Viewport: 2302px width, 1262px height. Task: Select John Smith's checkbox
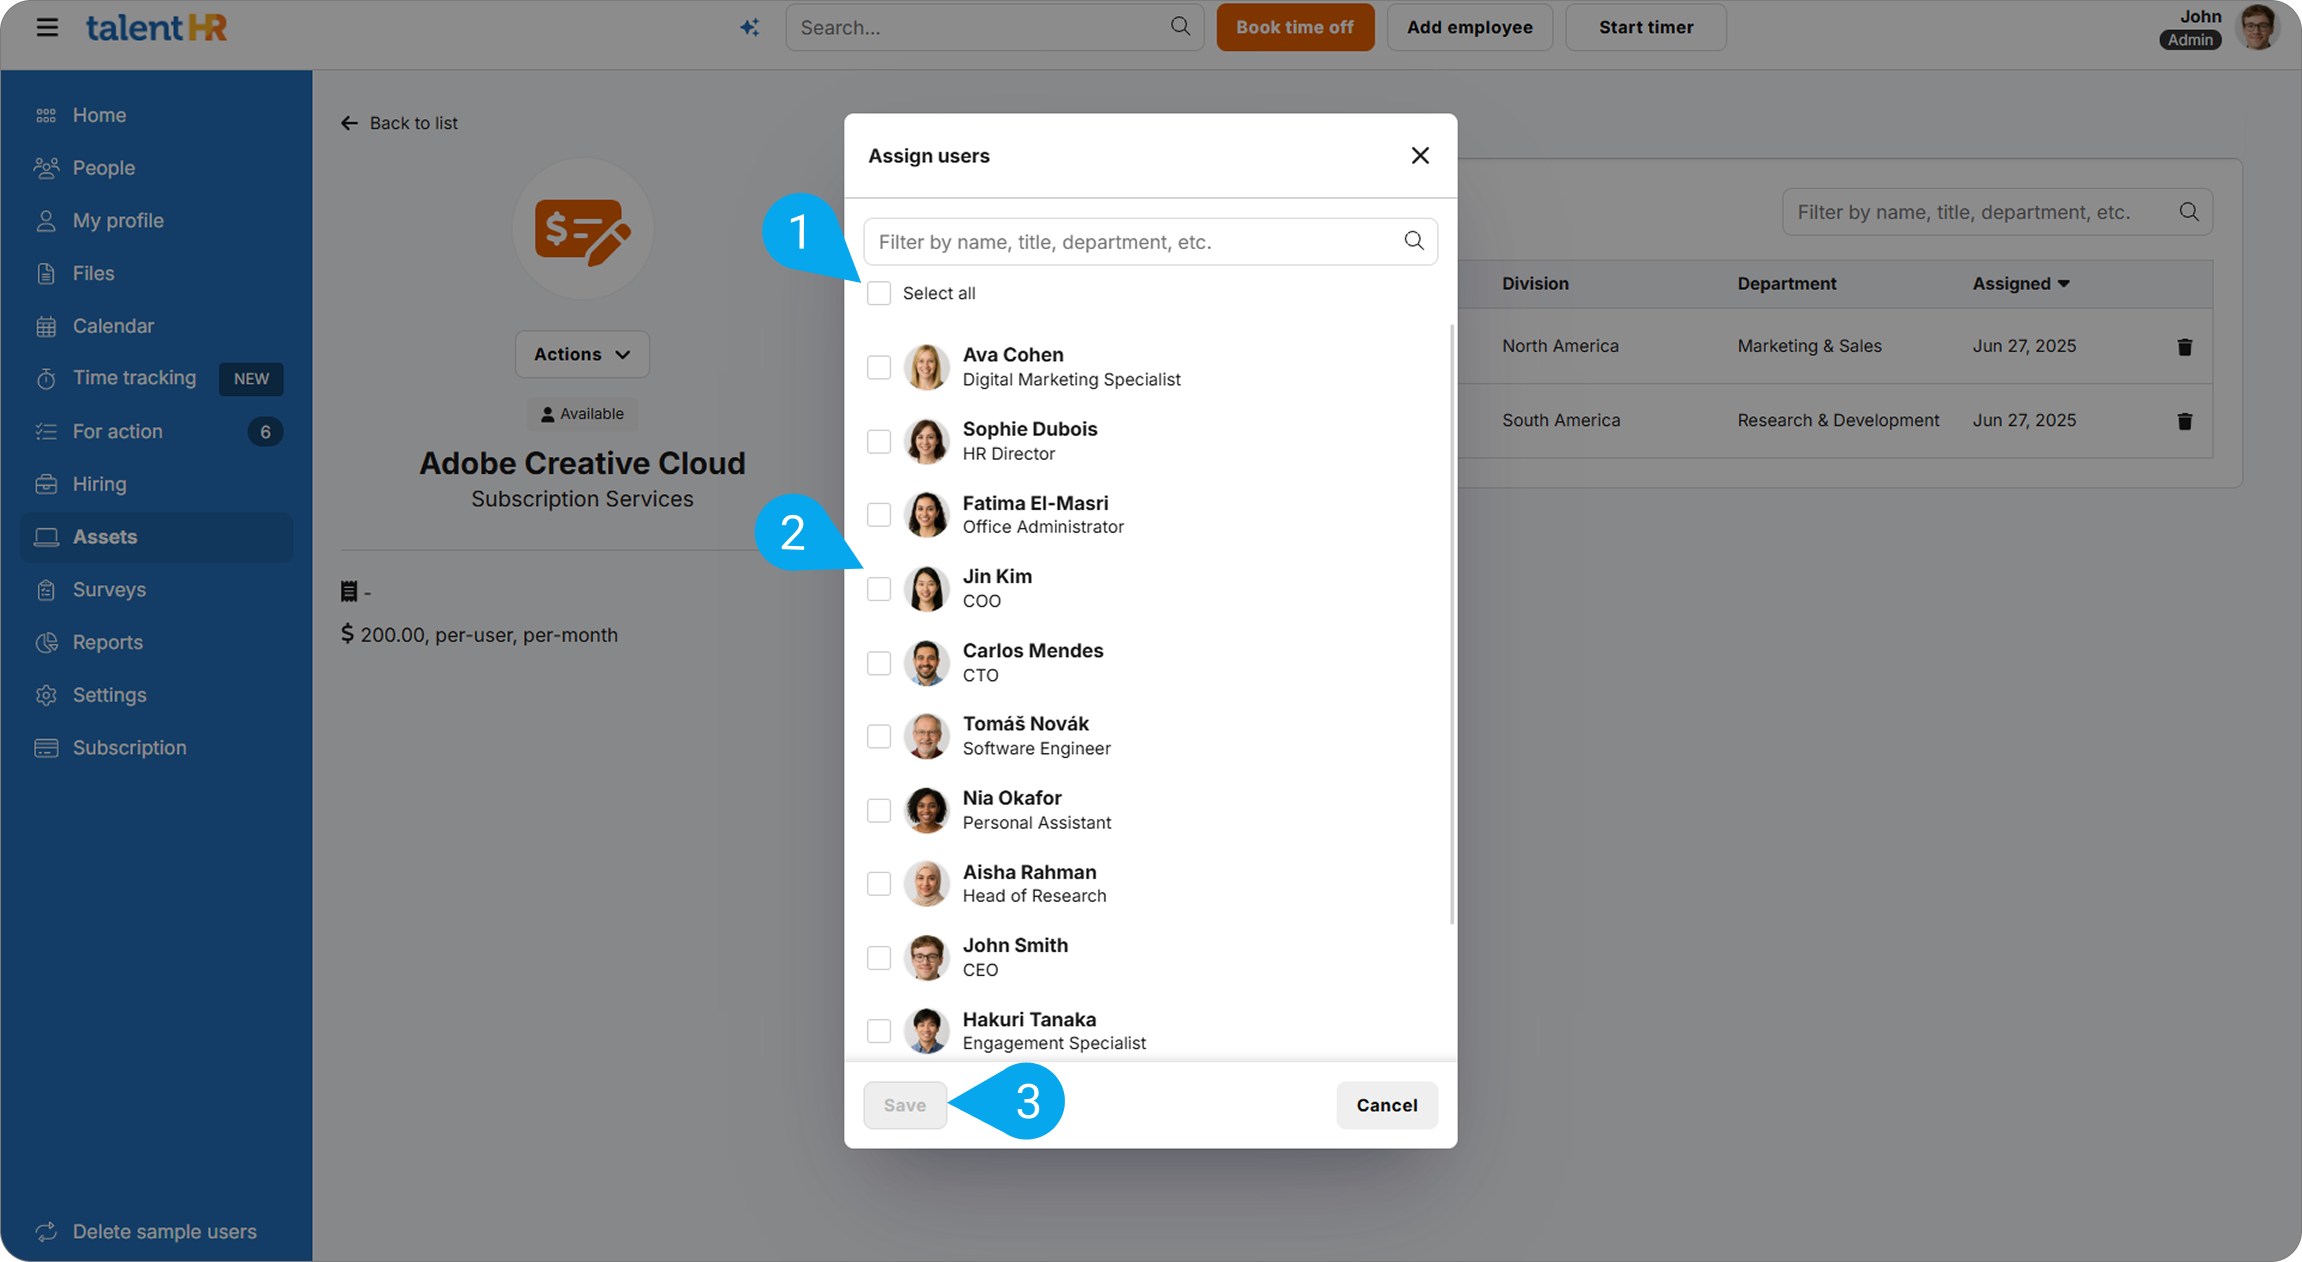pos(878,958)
